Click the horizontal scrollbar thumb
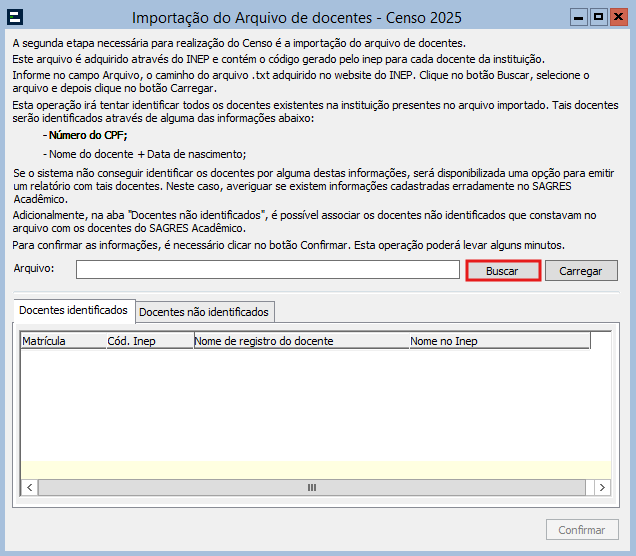Screen dimensions: 636x556 pos(312,487)
